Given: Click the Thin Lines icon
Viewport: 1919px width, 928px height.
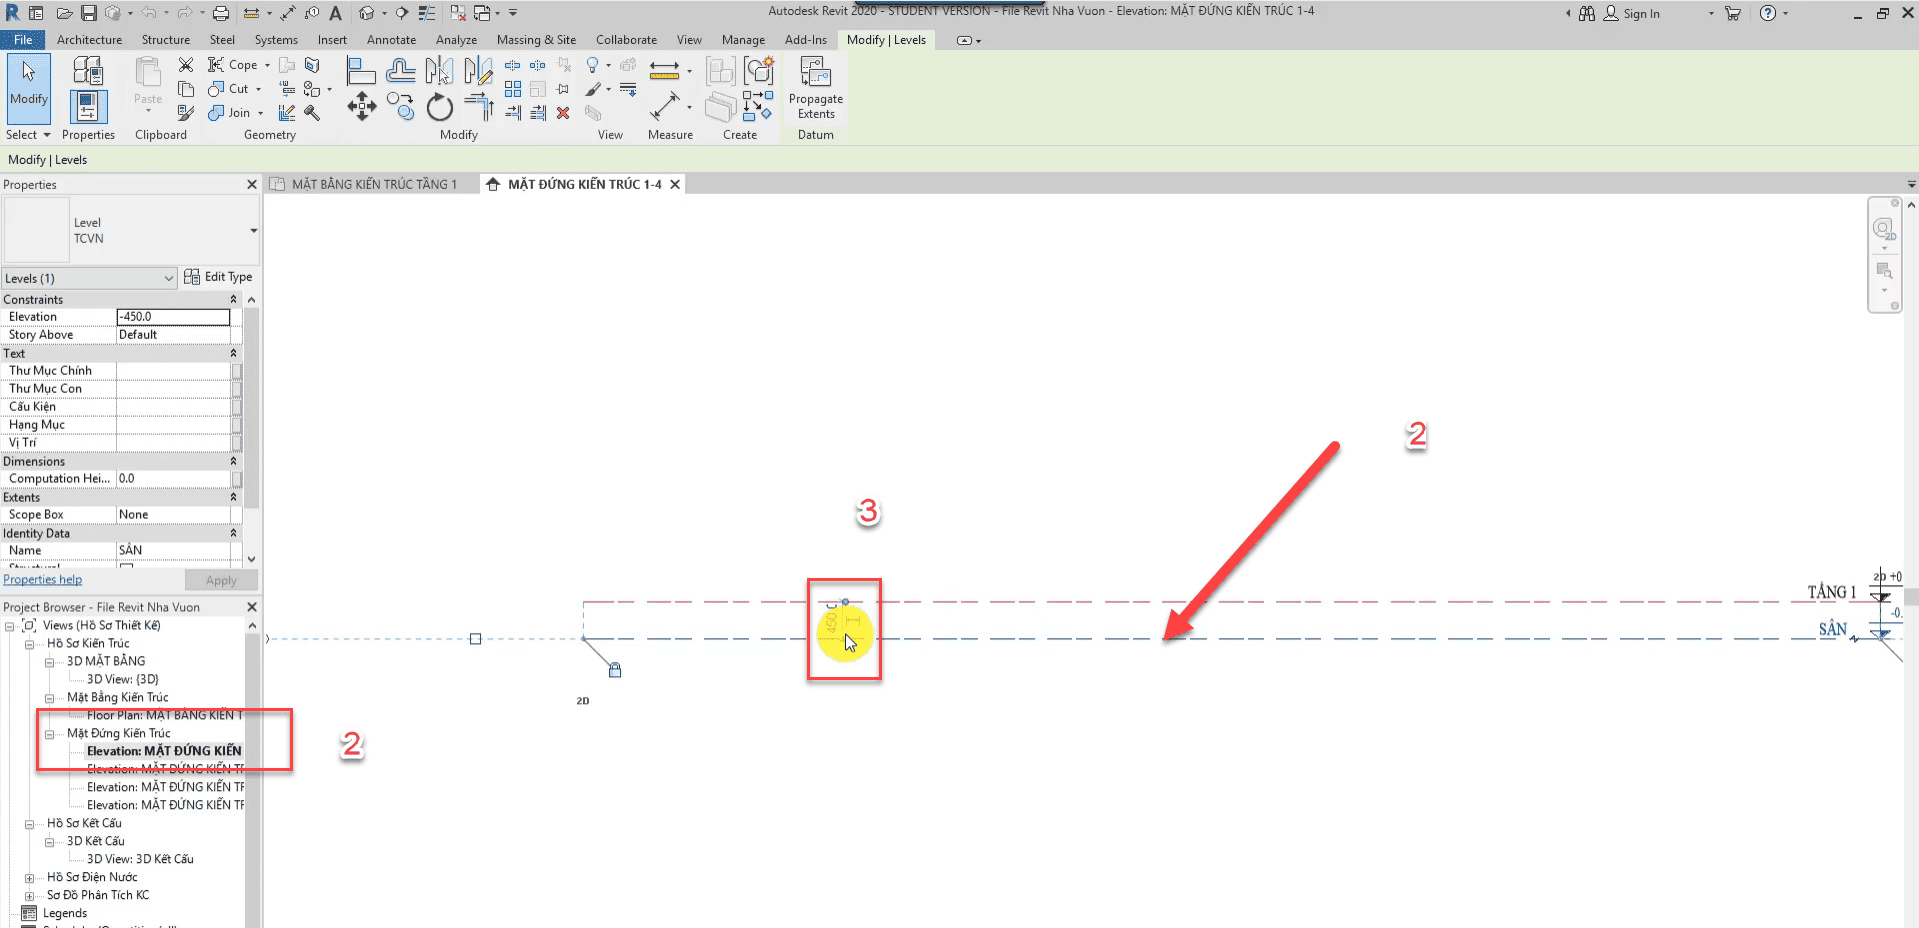Looking at the screenshot, I should click(x=427, y=13).
